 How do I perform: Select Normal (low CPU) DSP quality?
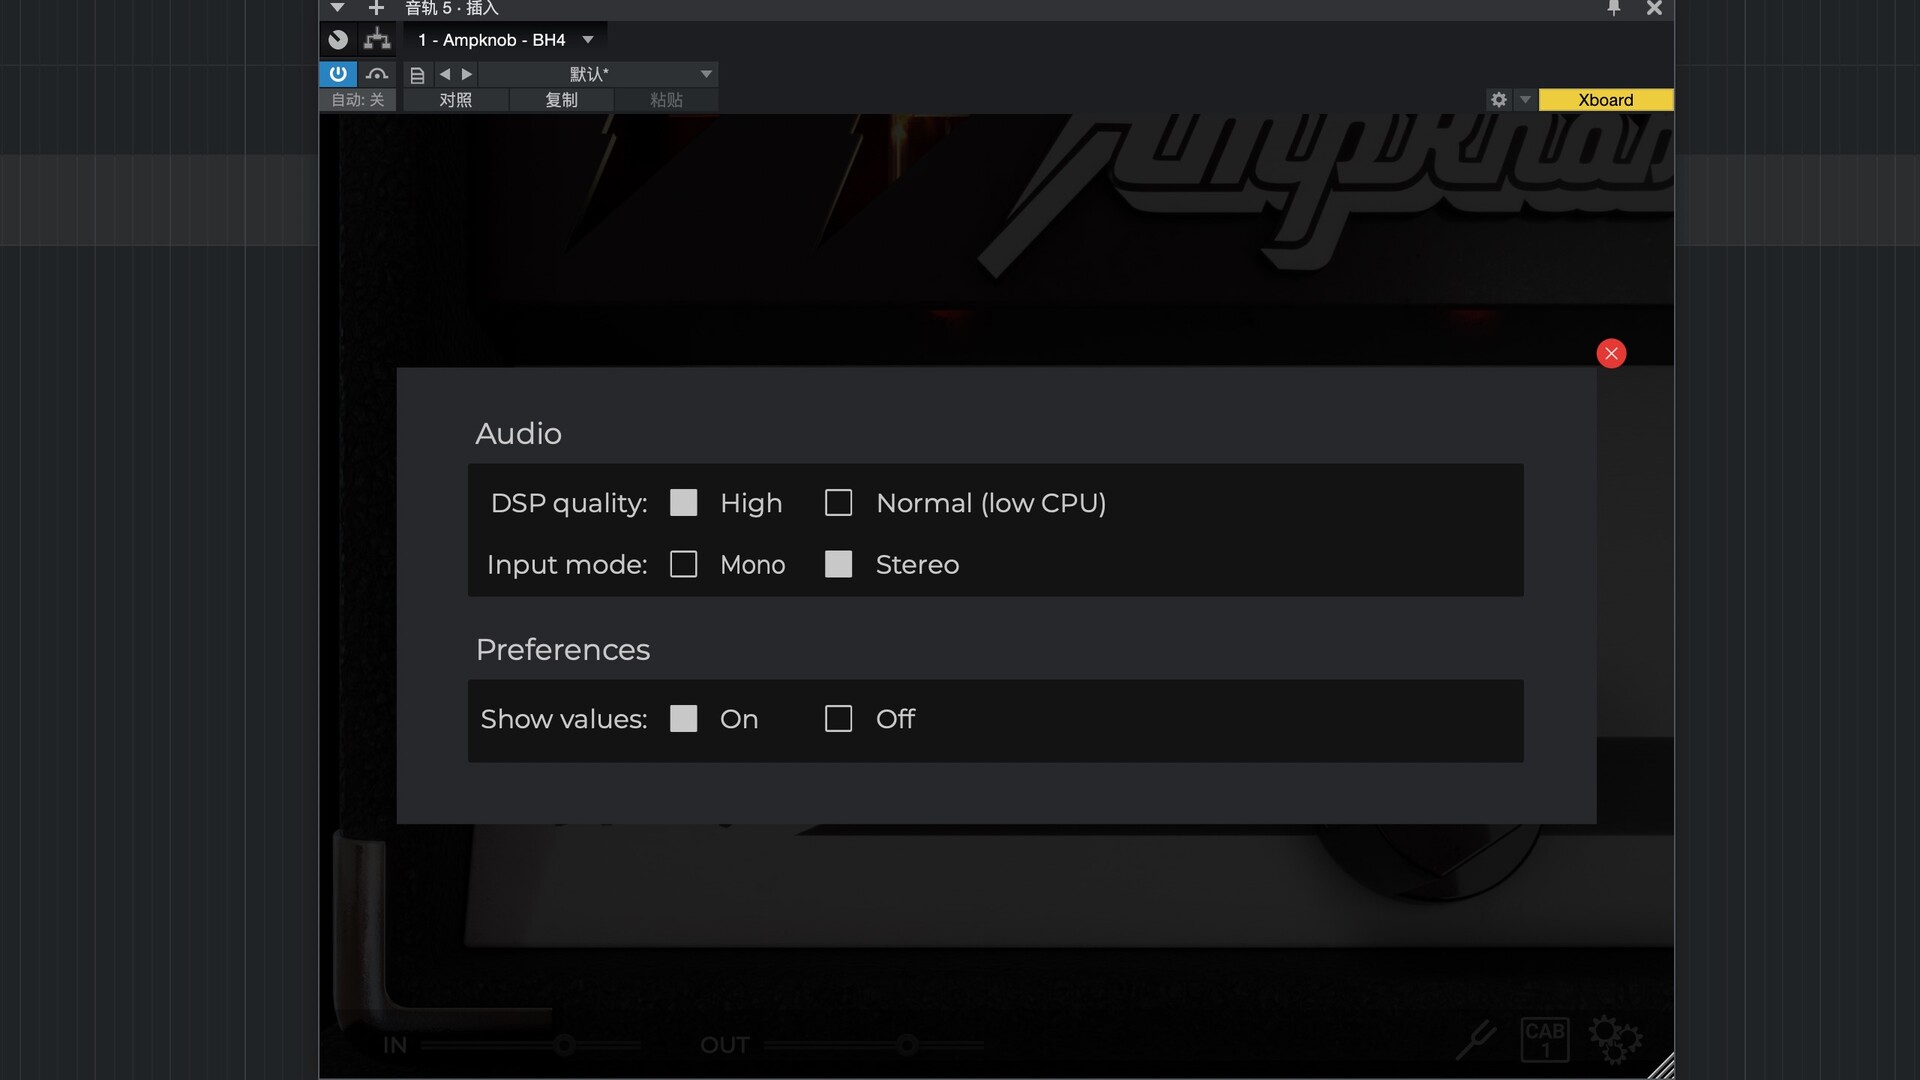coord(838,503)
